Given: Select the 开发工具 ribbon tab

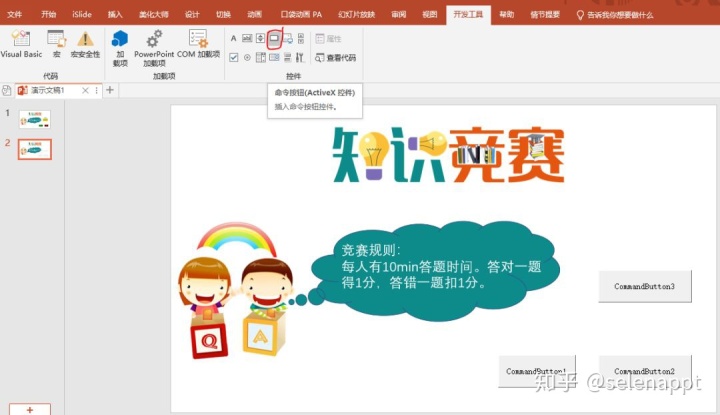Looking at the screenshot, I should click(x=468, y=14).
